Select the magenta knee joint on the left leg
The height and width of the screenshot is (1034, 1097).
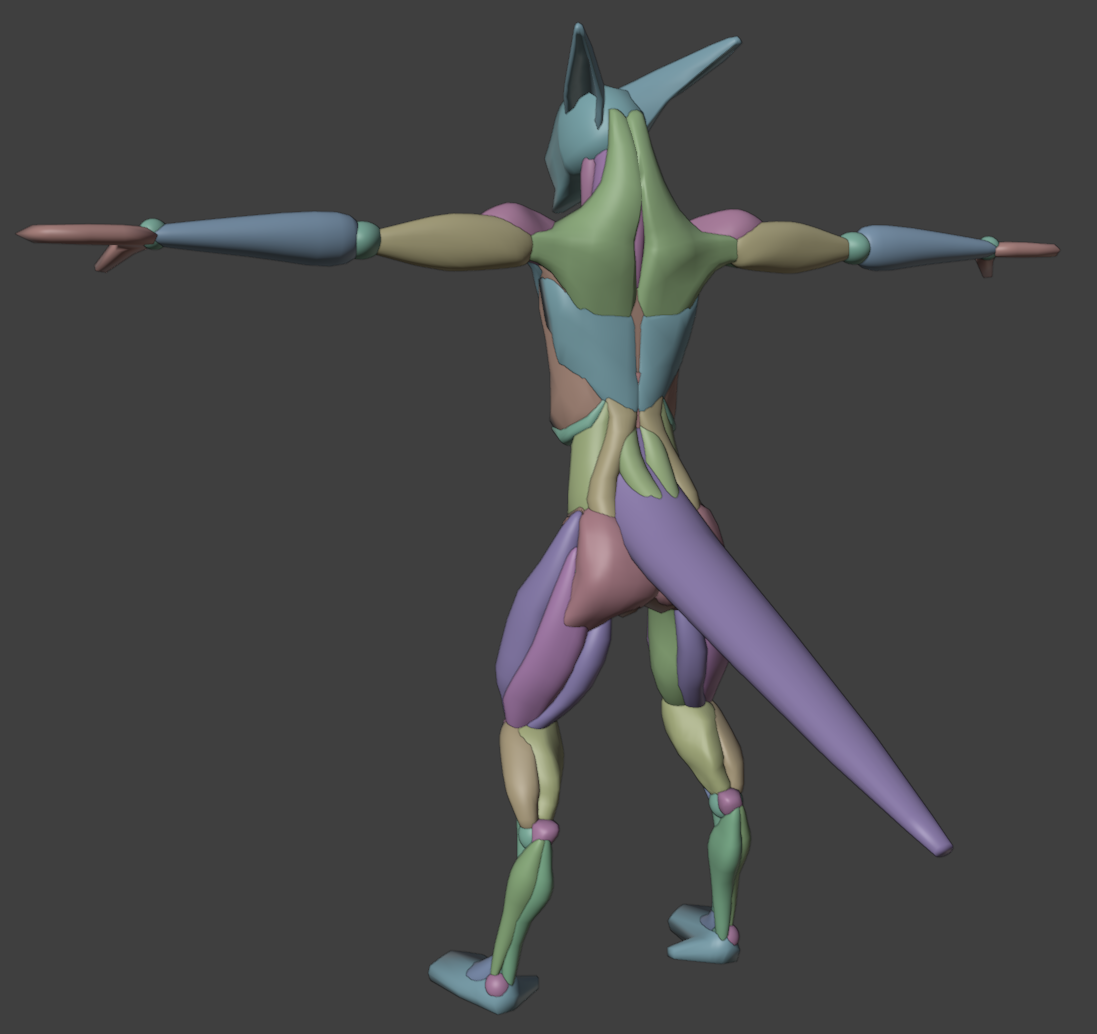pyautogui.click(x=544, y=831)
